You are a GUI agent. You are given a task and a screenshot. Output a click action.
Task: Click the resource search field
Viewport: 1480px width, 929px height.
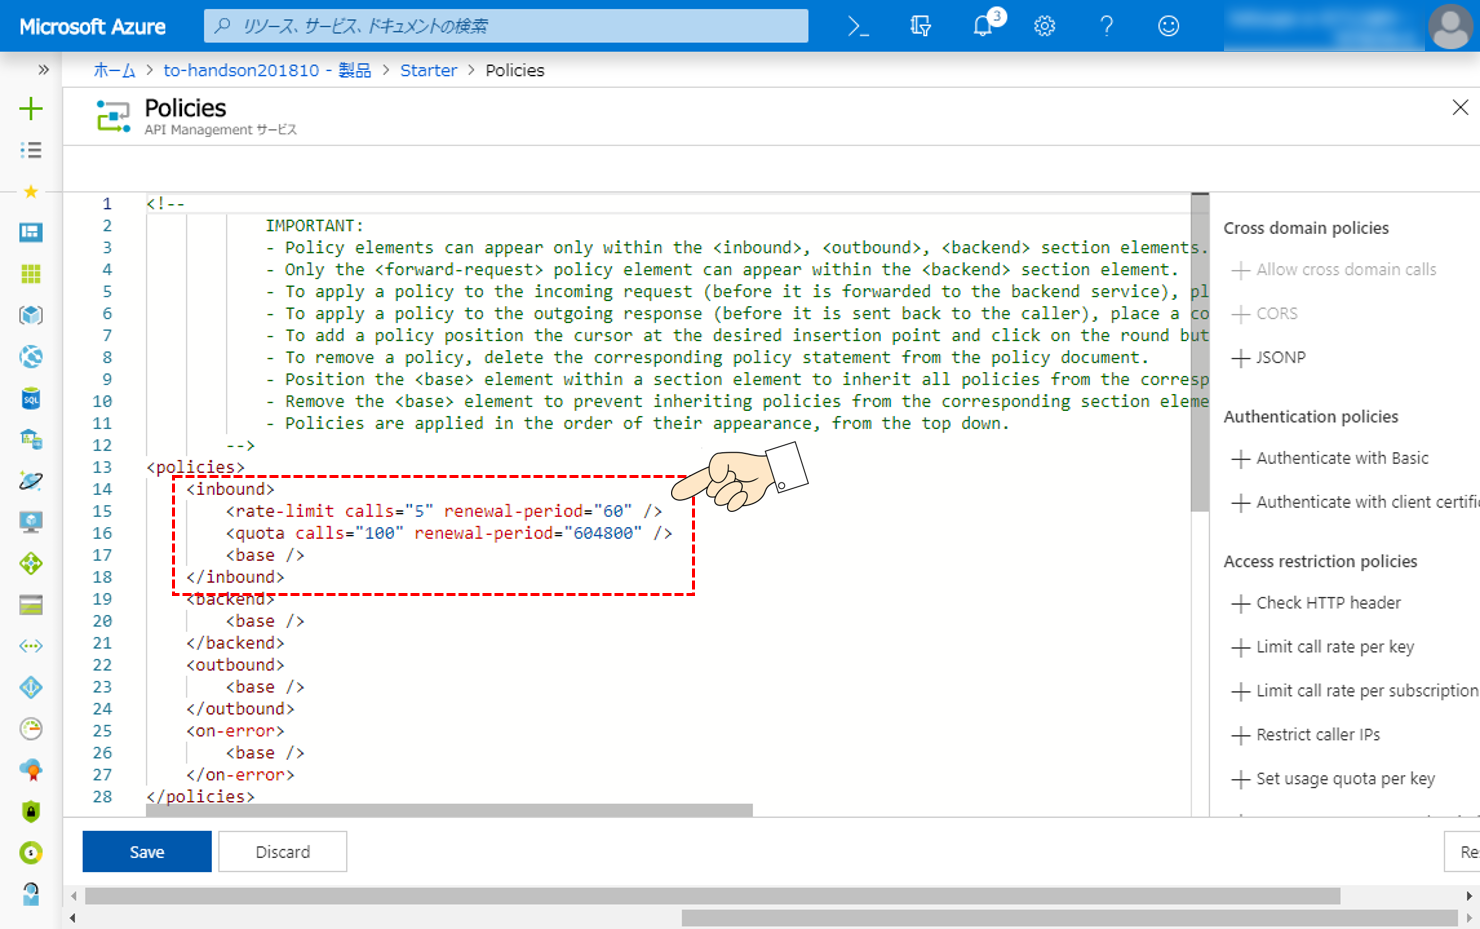click(x=505, y=26)
